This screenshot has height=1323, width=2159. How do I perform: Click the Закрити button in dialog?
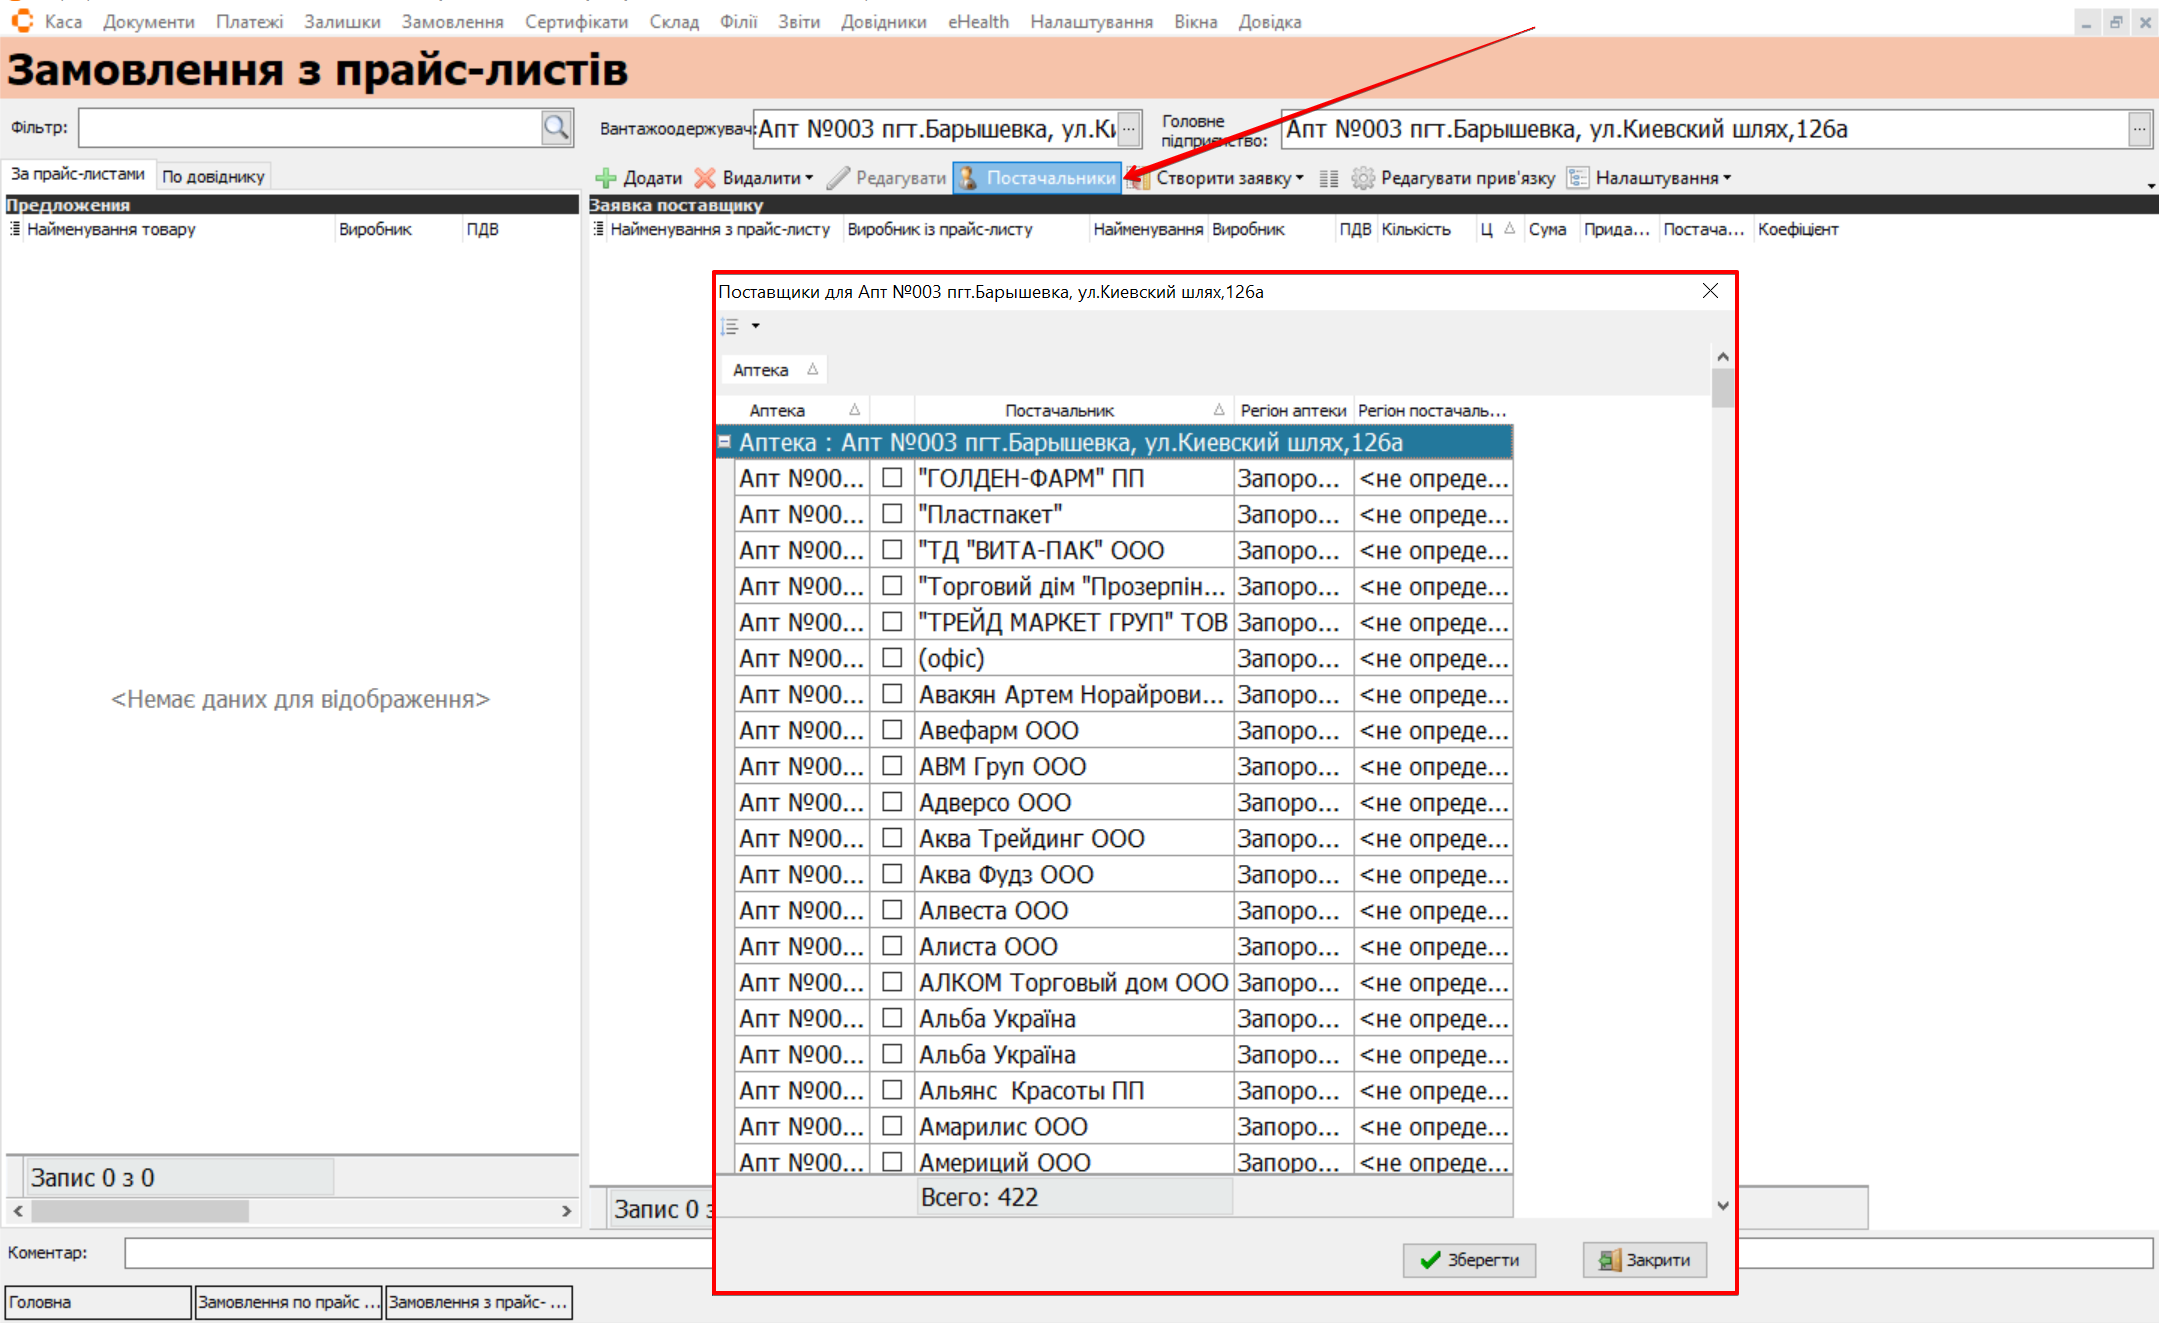point(1644,1260)
